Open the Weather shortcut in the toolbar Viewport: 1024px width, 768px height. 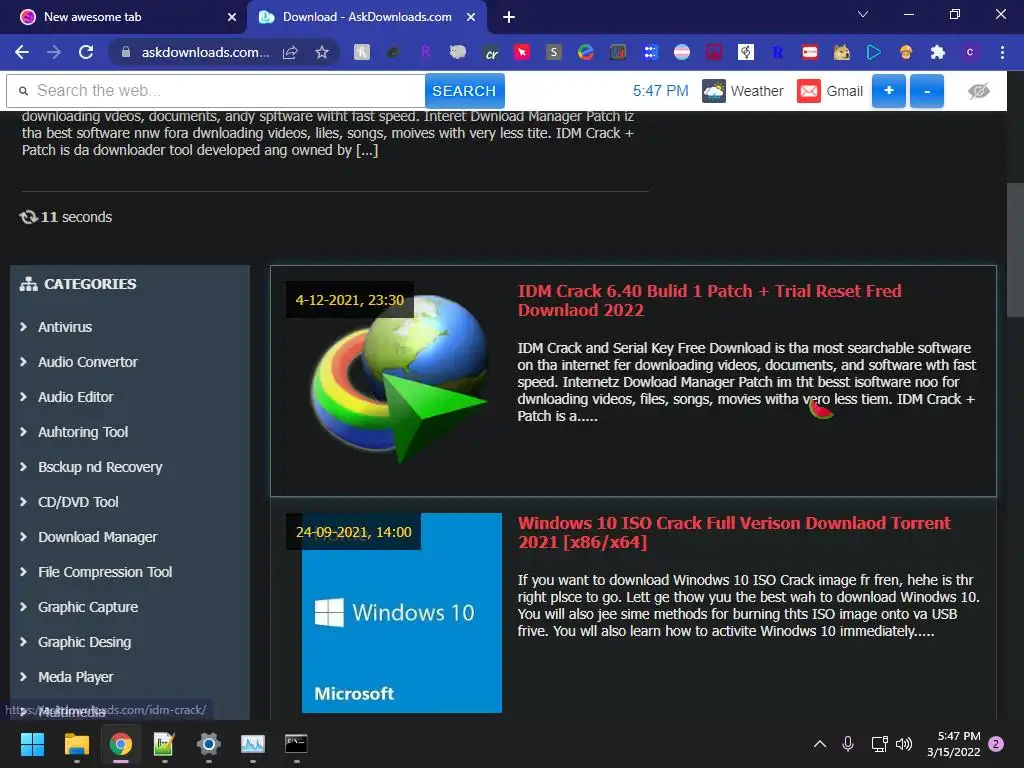point(743,91)
